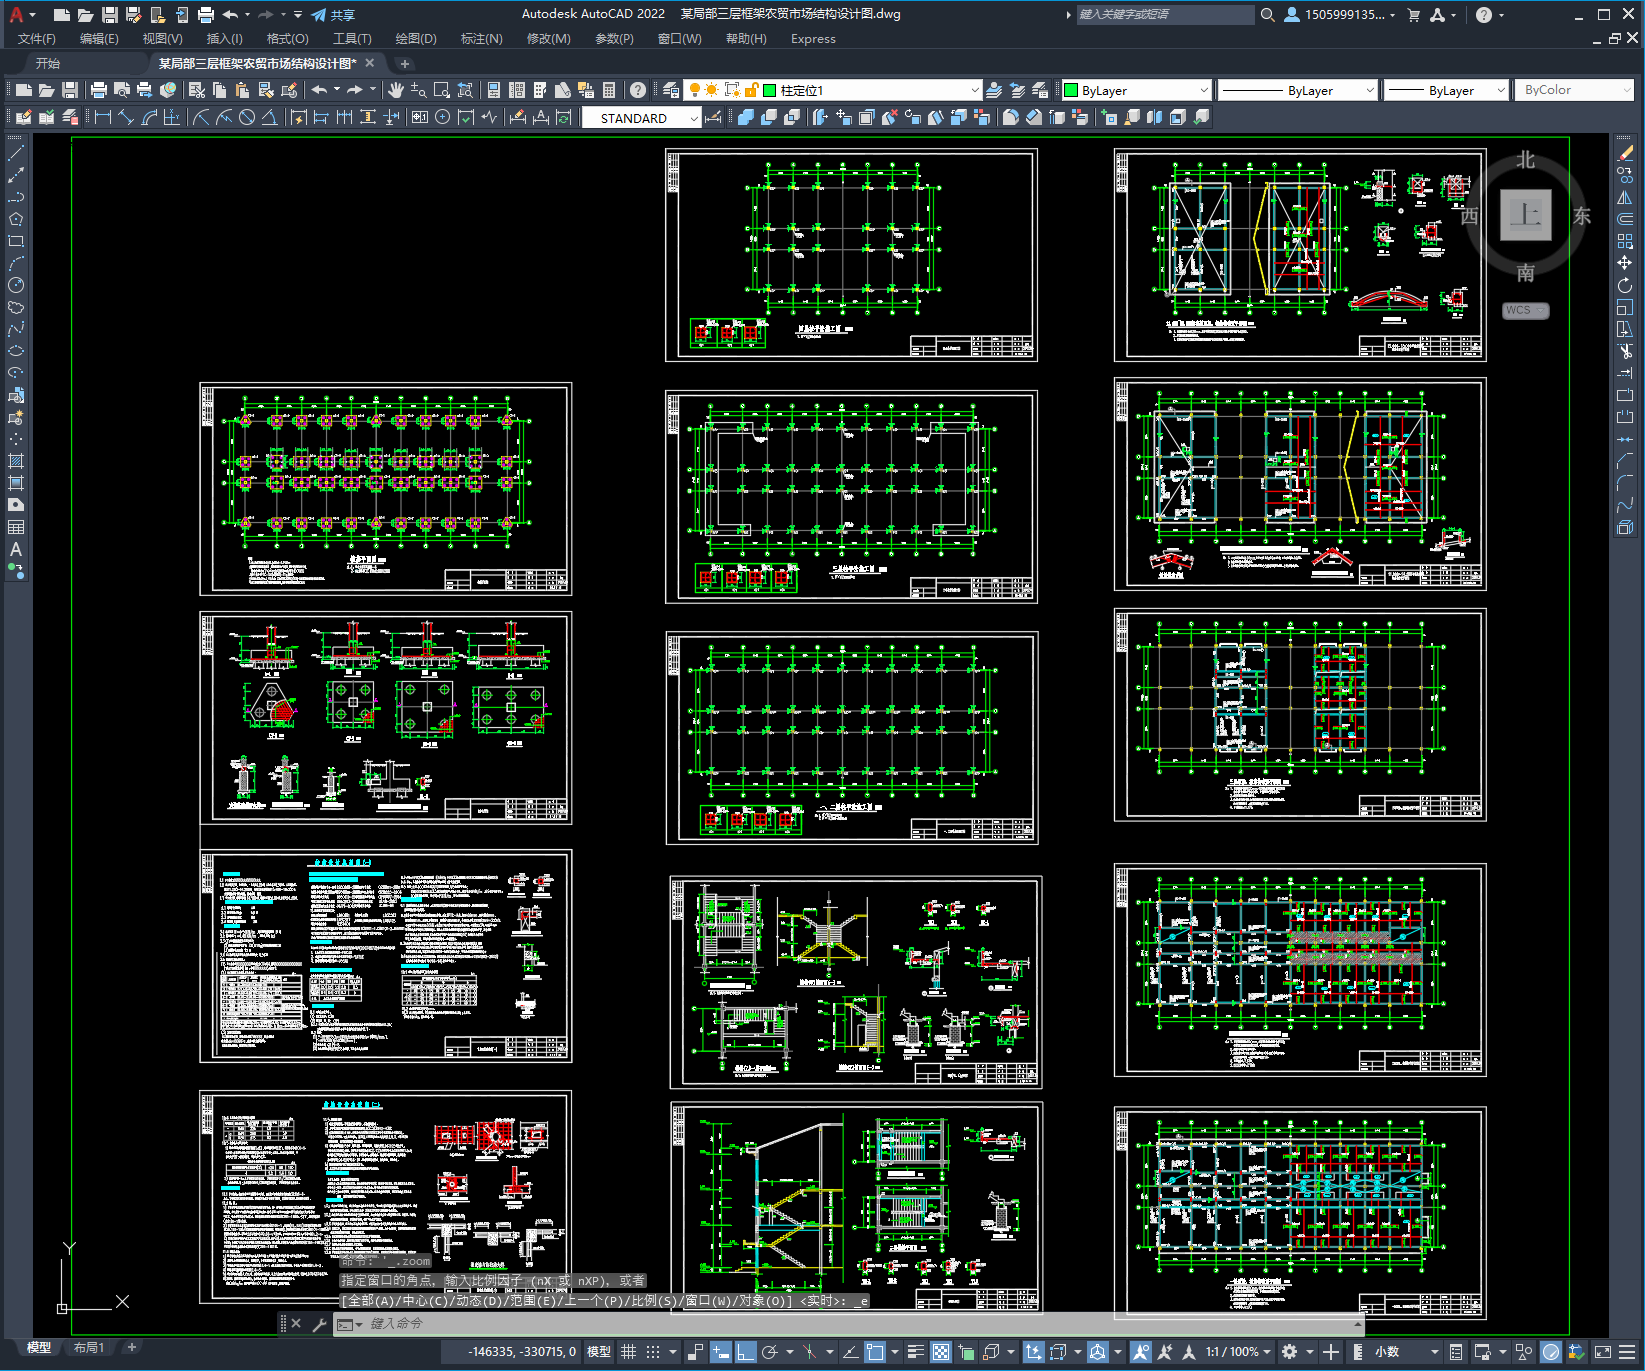This screenshot has width=1645, height=1371.
Task: Switch to the 布局1 layout tab
Action: [89, 1347]
